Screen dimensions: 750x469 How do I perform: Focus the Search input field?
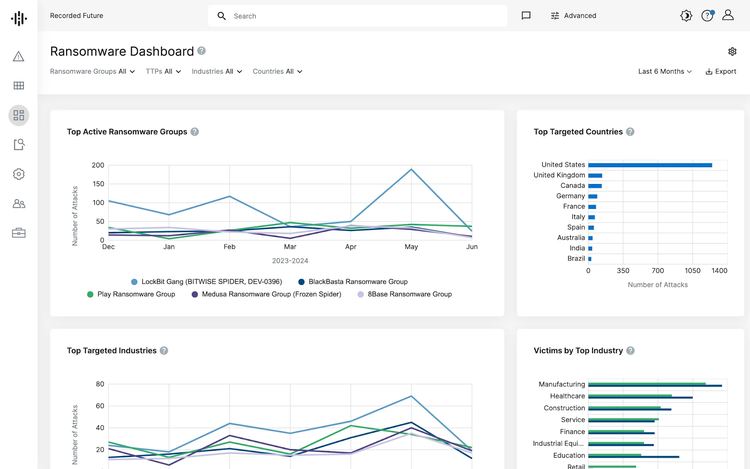358,16
